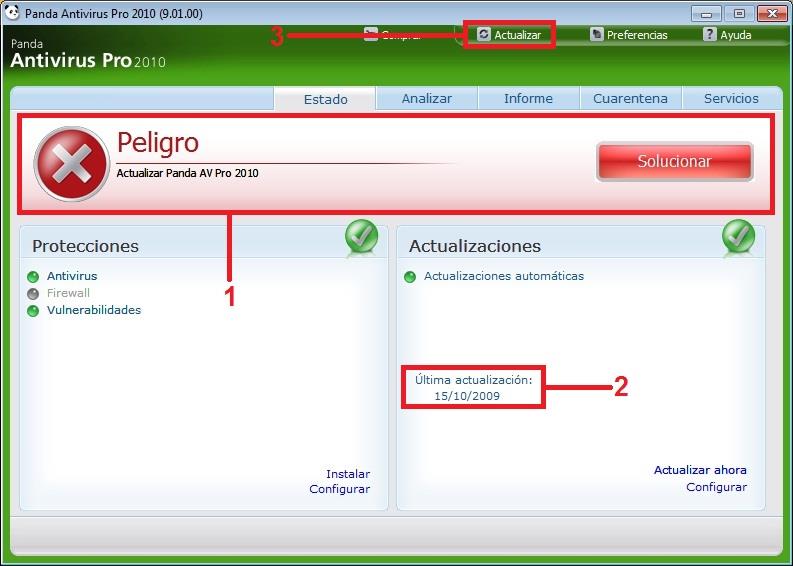Click the Ayuda question mark icon
Viewport: 793px width, 566px height.
710,34
